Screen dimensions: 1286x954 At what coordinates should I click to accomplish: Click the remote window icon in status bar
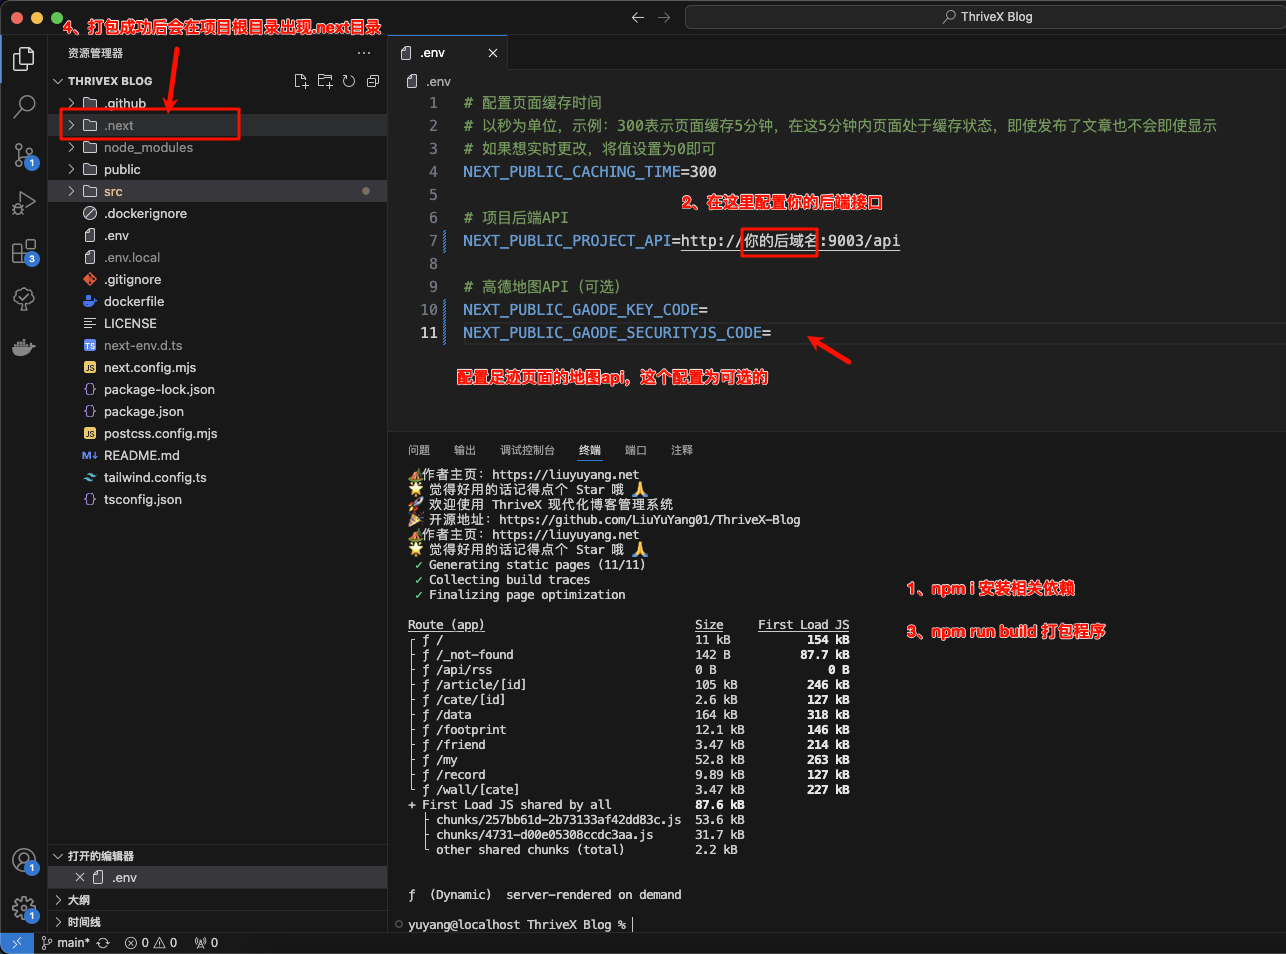pos(17,942)
